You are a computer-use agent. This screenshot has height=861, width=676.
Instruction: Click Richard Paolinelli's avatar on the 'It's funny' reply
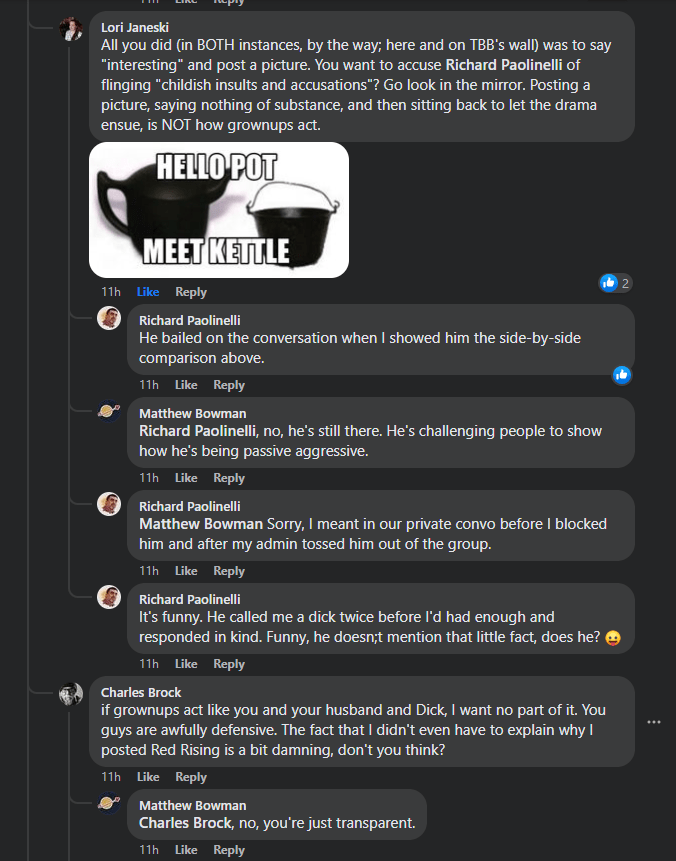[109, 597]
